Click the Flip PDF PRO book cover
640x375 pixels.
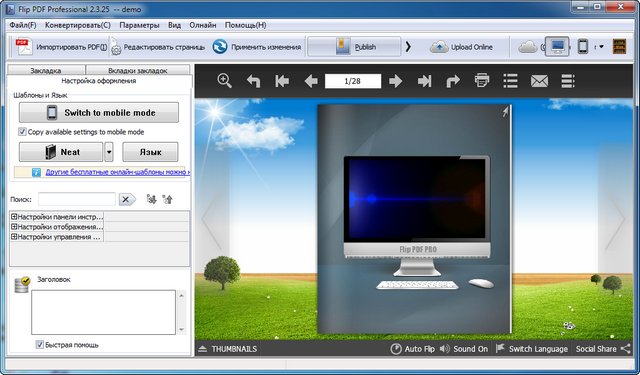[414, 219]
